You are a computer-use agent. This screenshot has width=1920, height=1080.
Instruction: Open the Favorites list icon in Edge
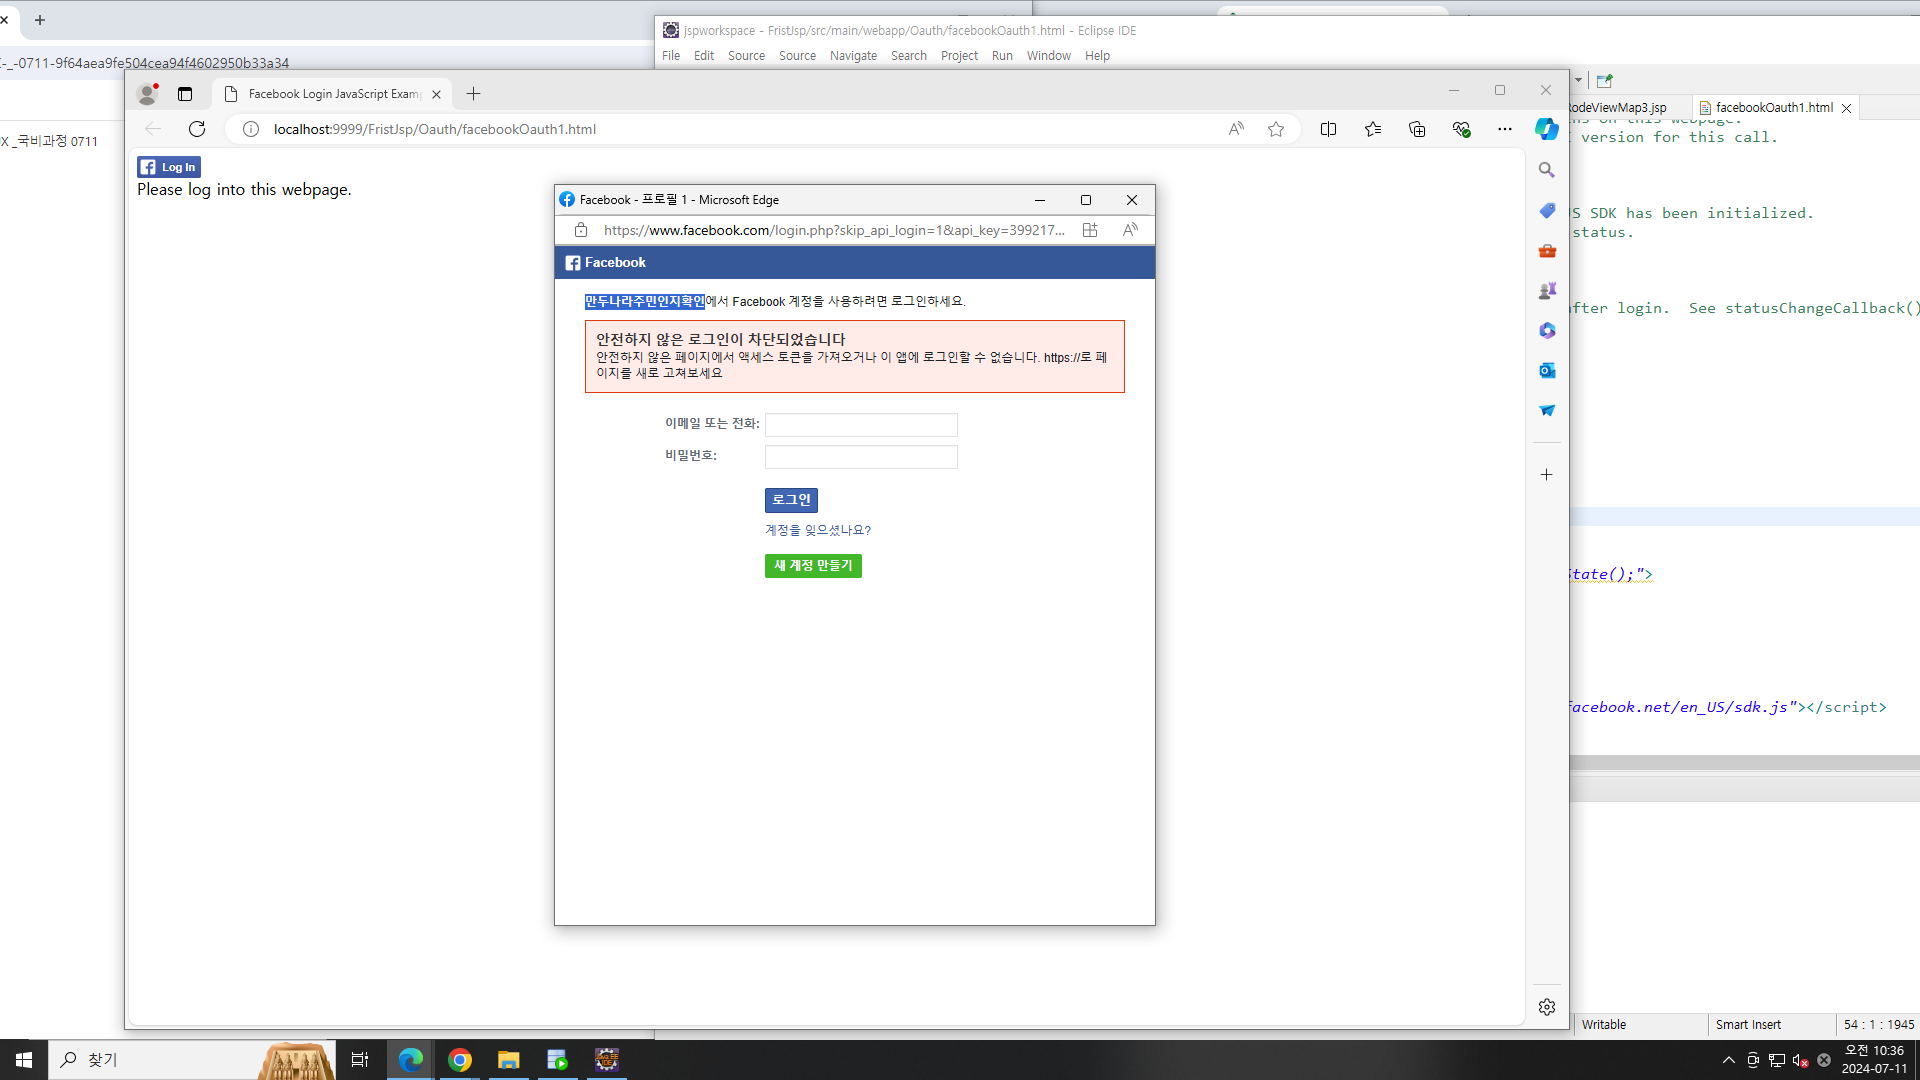(x=1373, y=129)
